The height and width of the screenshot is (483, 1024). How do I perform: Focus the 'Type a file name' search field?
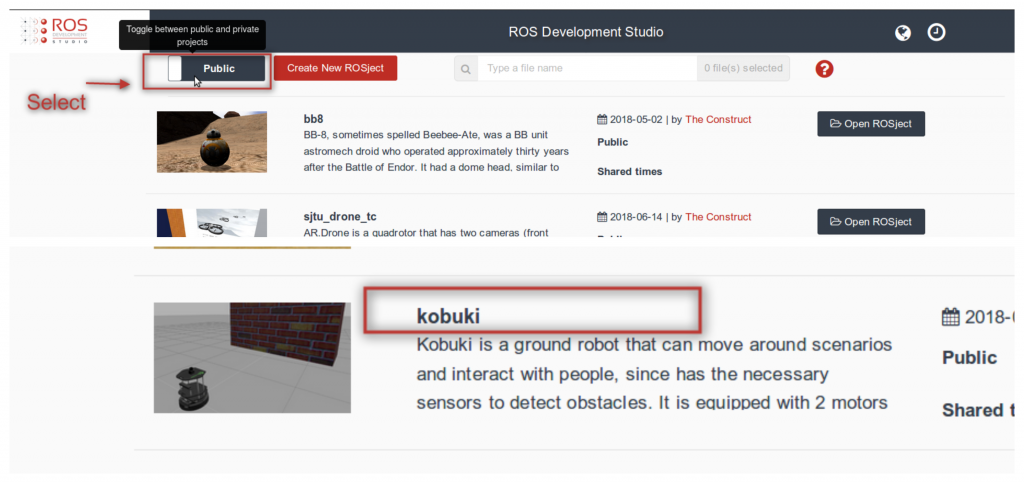click(587, 69)
